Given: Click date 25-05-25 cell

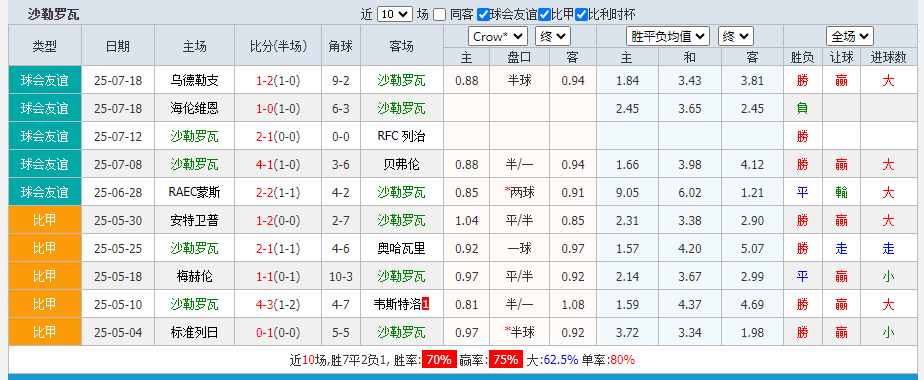Looking at the screenshot, I should click(x=118, y=249).
